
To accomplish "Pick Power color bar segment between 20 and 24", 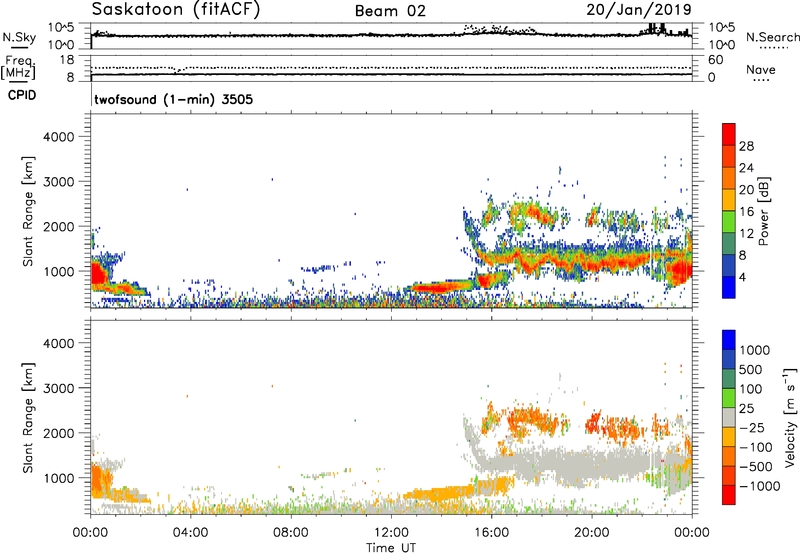I will tap(729, 178).
